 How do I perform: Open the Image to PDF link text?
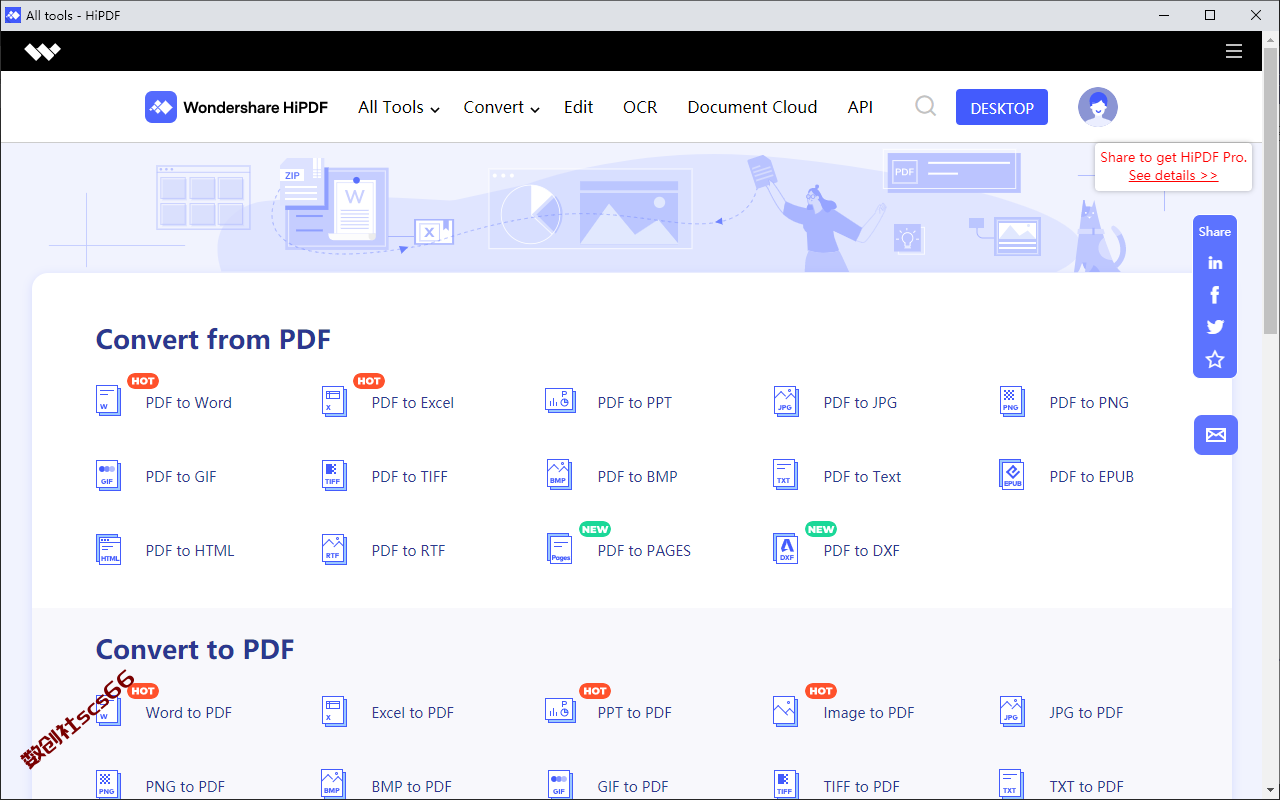coord(869,712)
